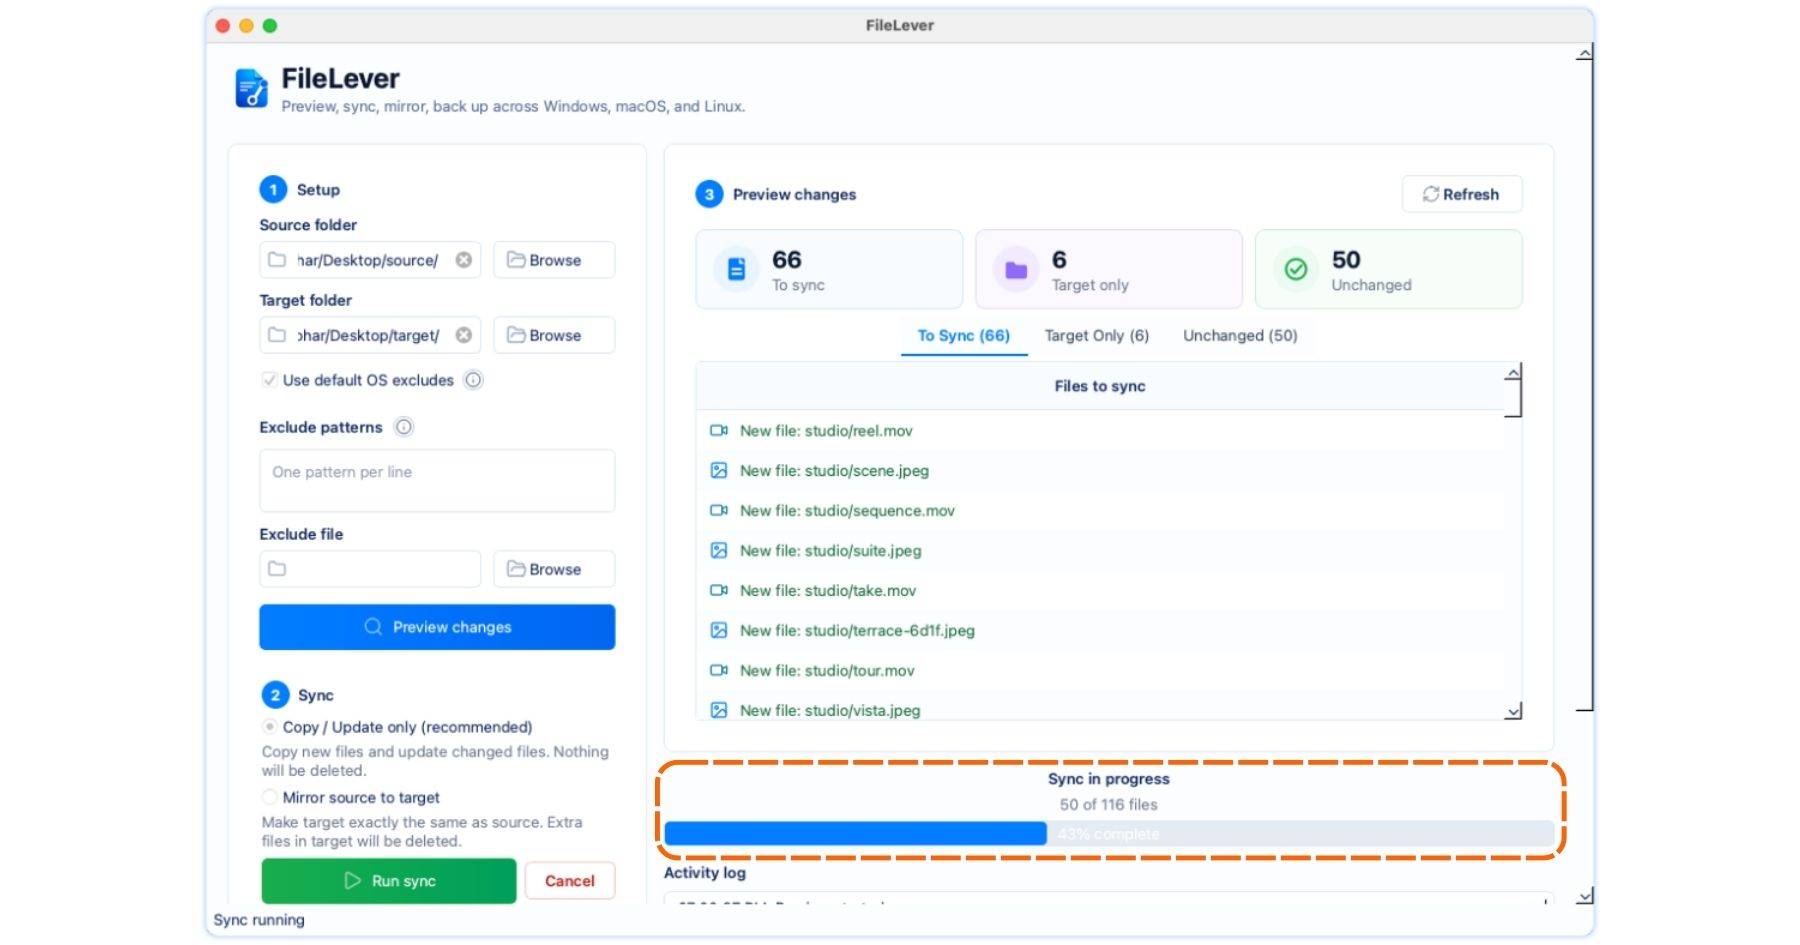Screen dimensions: 1800x945
Task: Click the Files to sync list header
Action: pos(1100,386)
